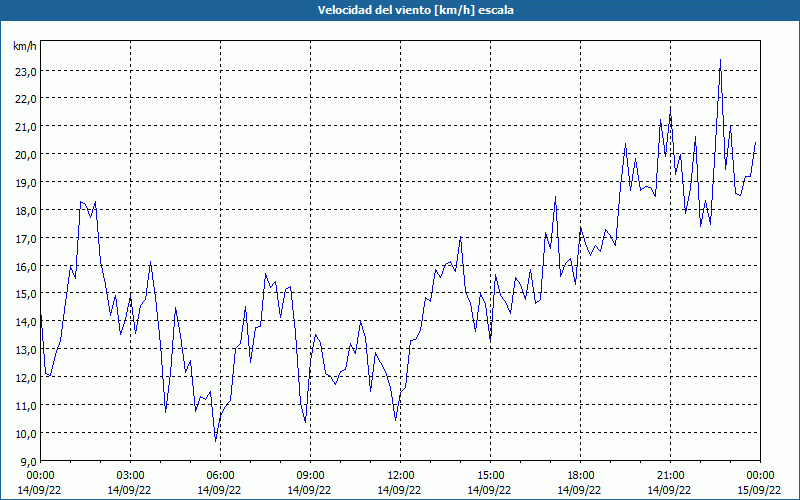
Task: Click the 15:00 time label
Action: (x=490, y=476)
